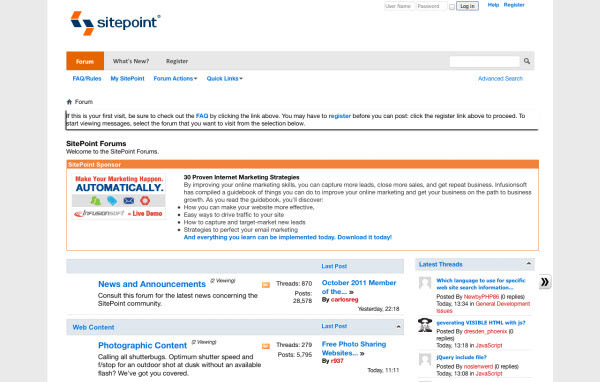
Task: Open Advanced Search link
Action: [500, 78]
